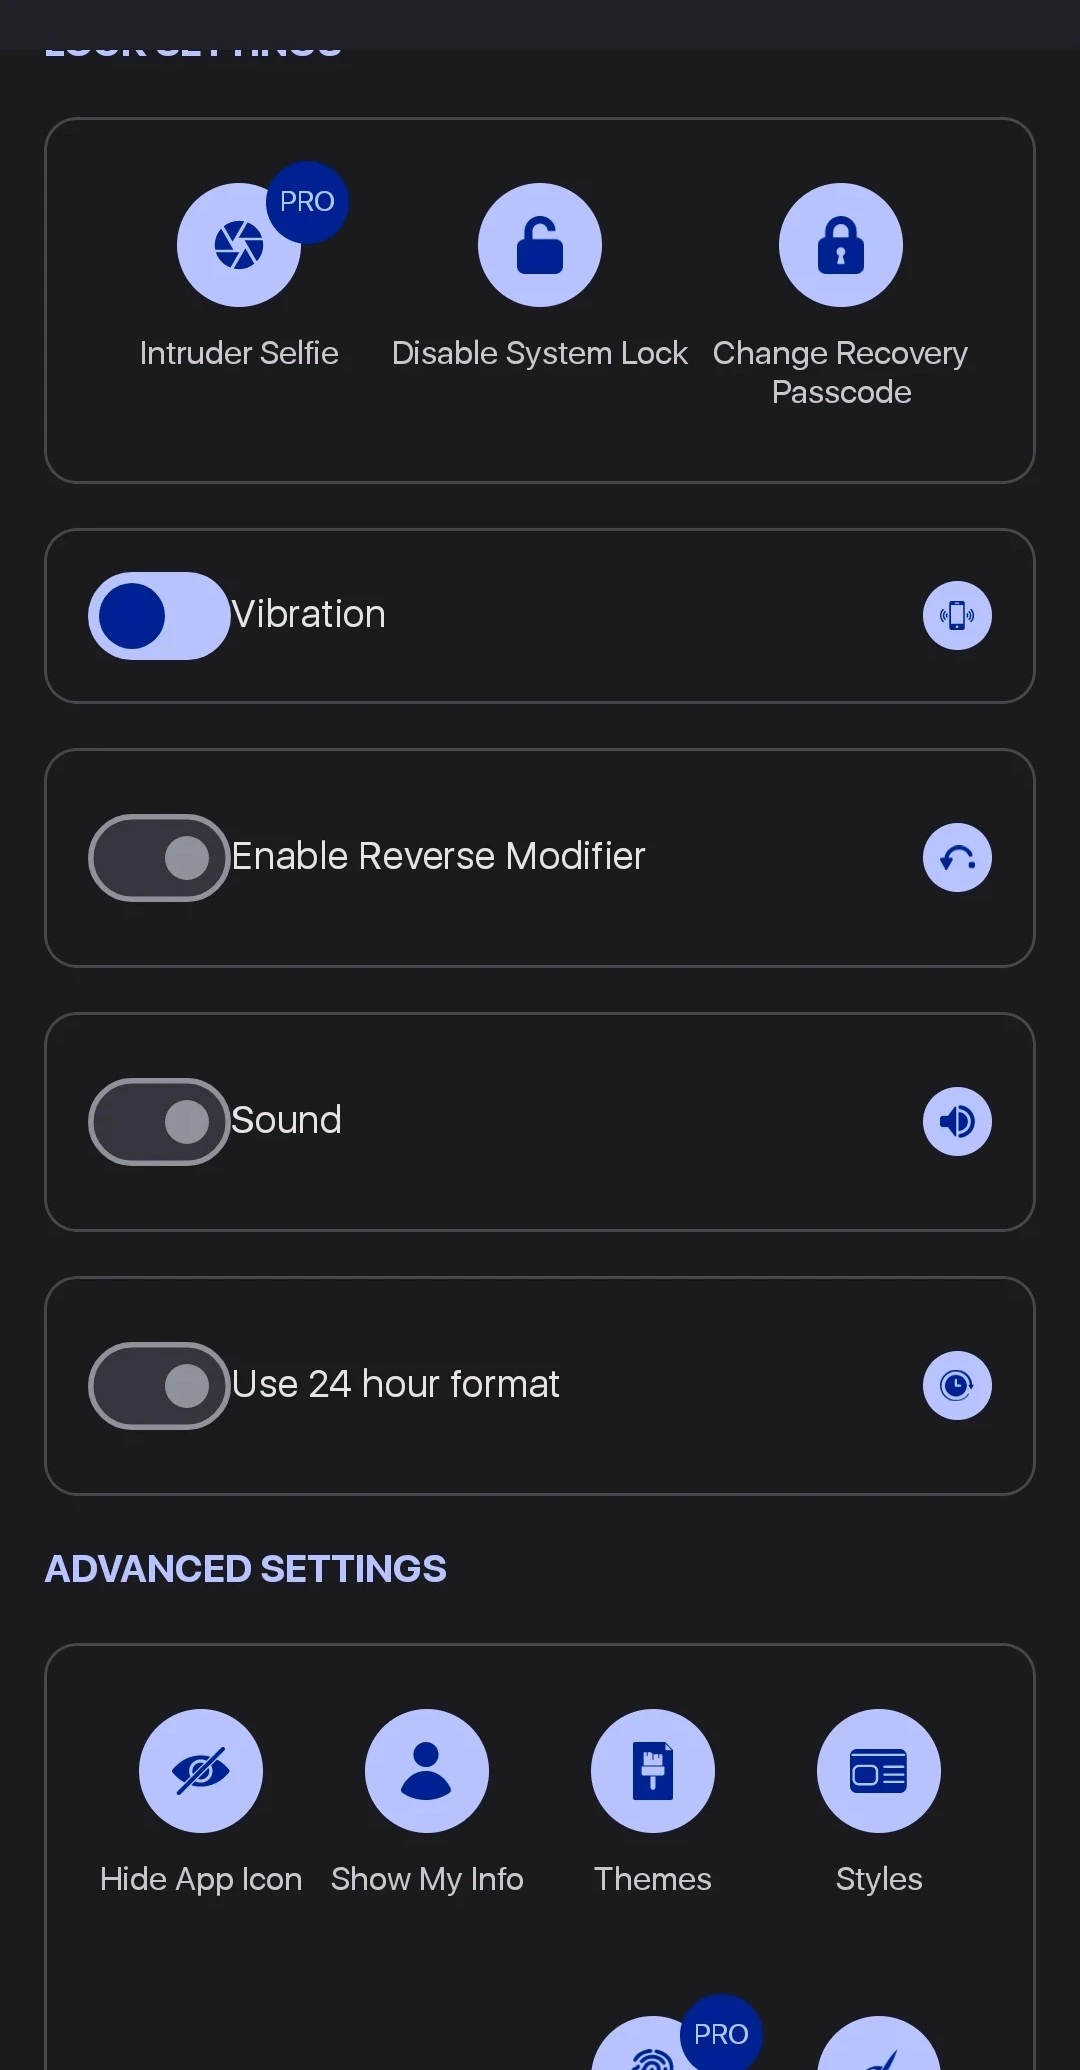Tap the PRO badge on Intruder Selfie
Image resolution: width=1080 pixels, height=2070 pixels.
pyautogui.click(x=307, y=202)
